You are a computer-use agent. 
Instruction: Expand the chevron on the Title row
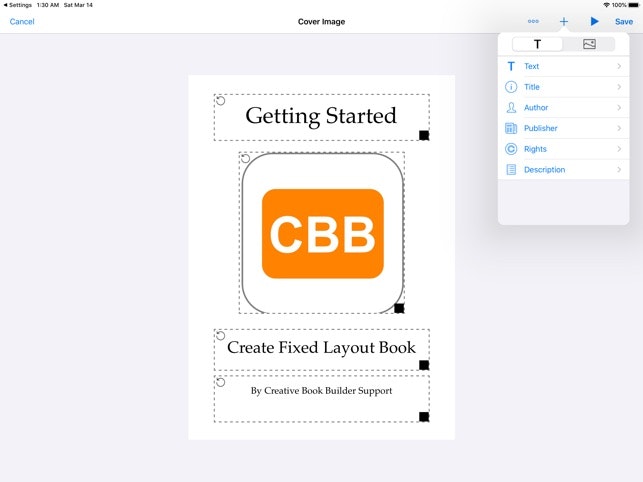(619, 87)
